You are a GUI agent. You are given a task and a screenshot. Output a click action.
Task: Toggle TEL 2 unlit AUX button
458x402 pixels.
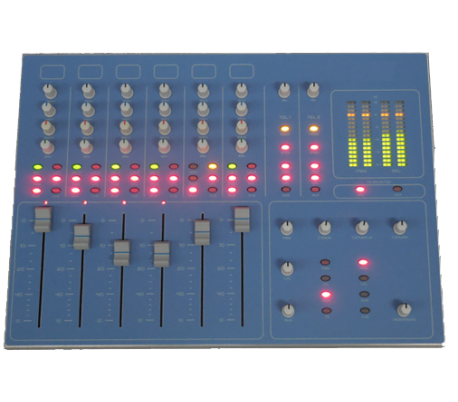(315, 189)
